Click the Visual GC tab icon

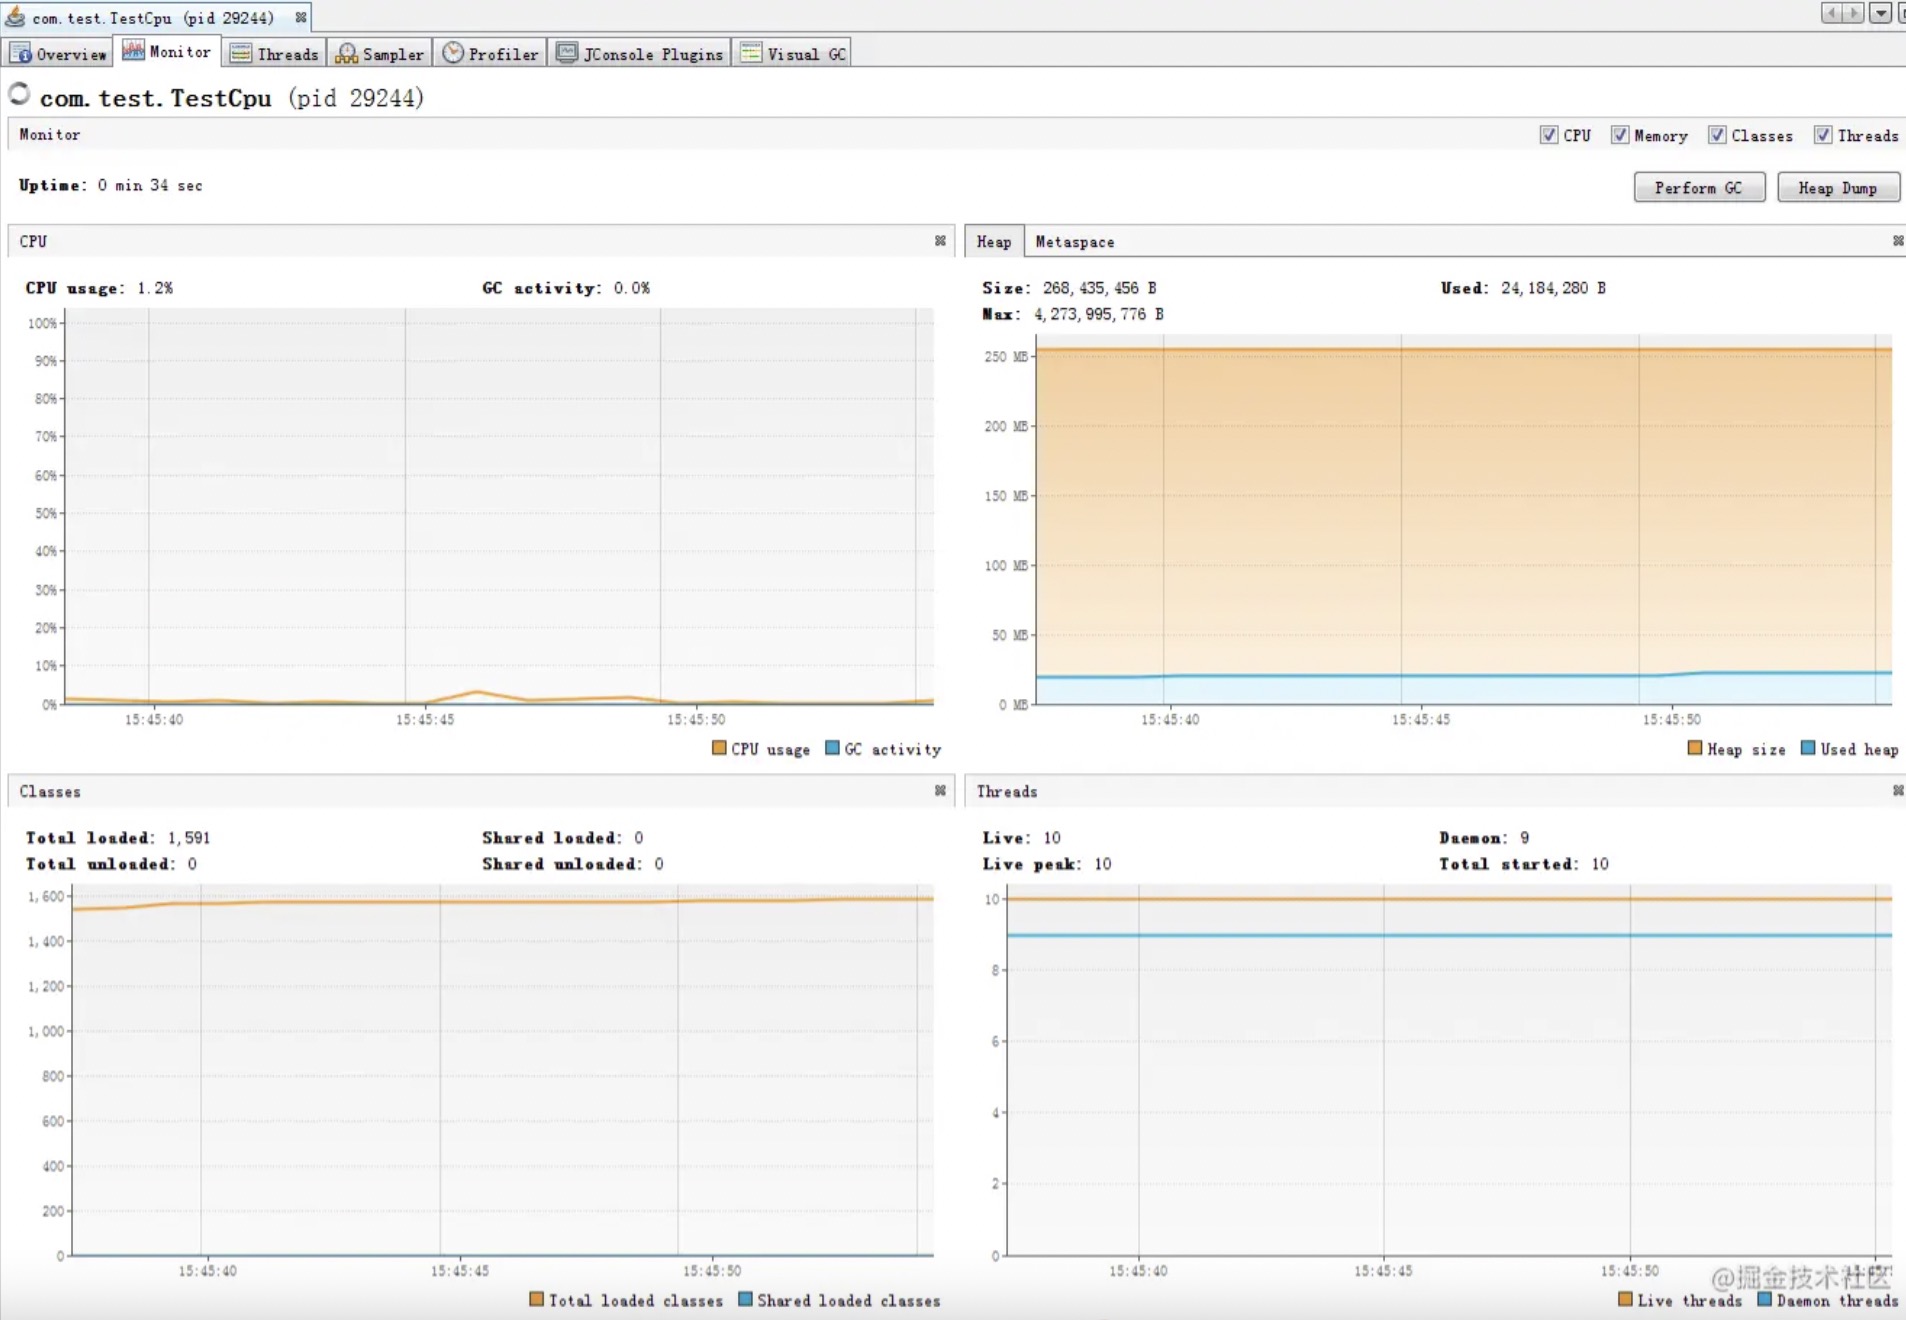751,53
